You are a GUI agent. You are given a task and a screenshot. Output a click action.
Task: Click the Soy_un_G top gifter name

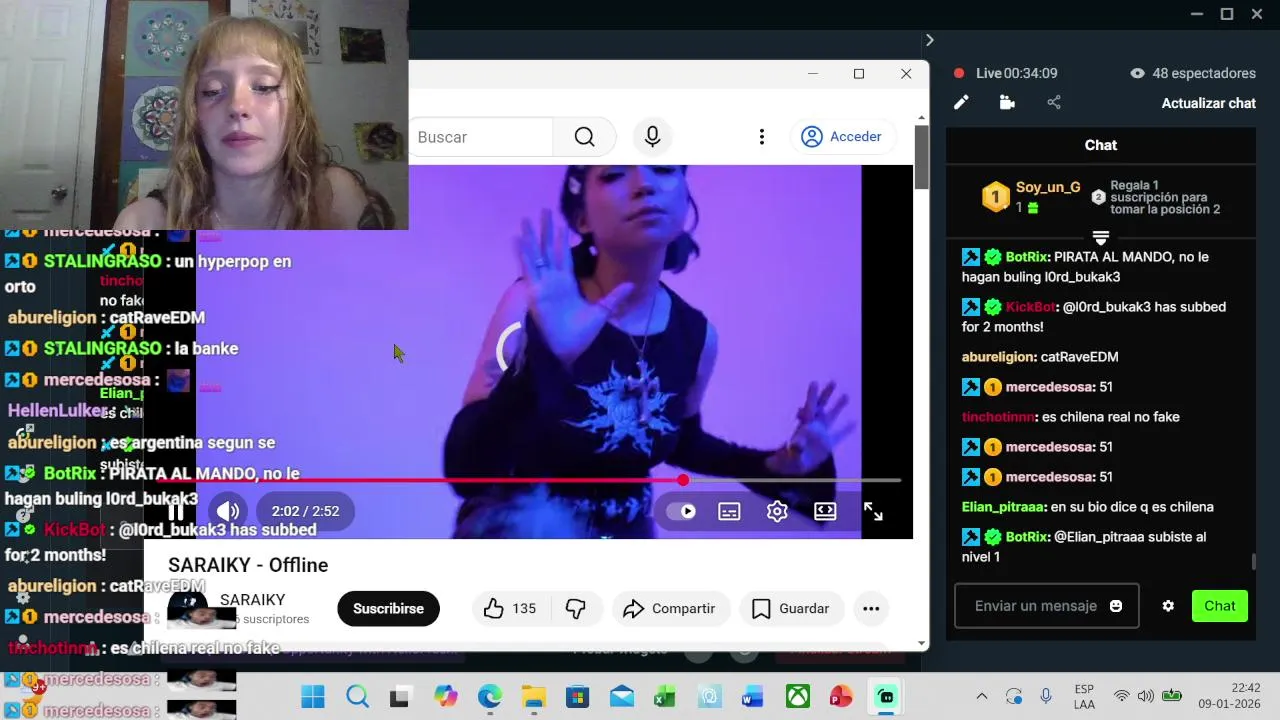click(1048, 187)
